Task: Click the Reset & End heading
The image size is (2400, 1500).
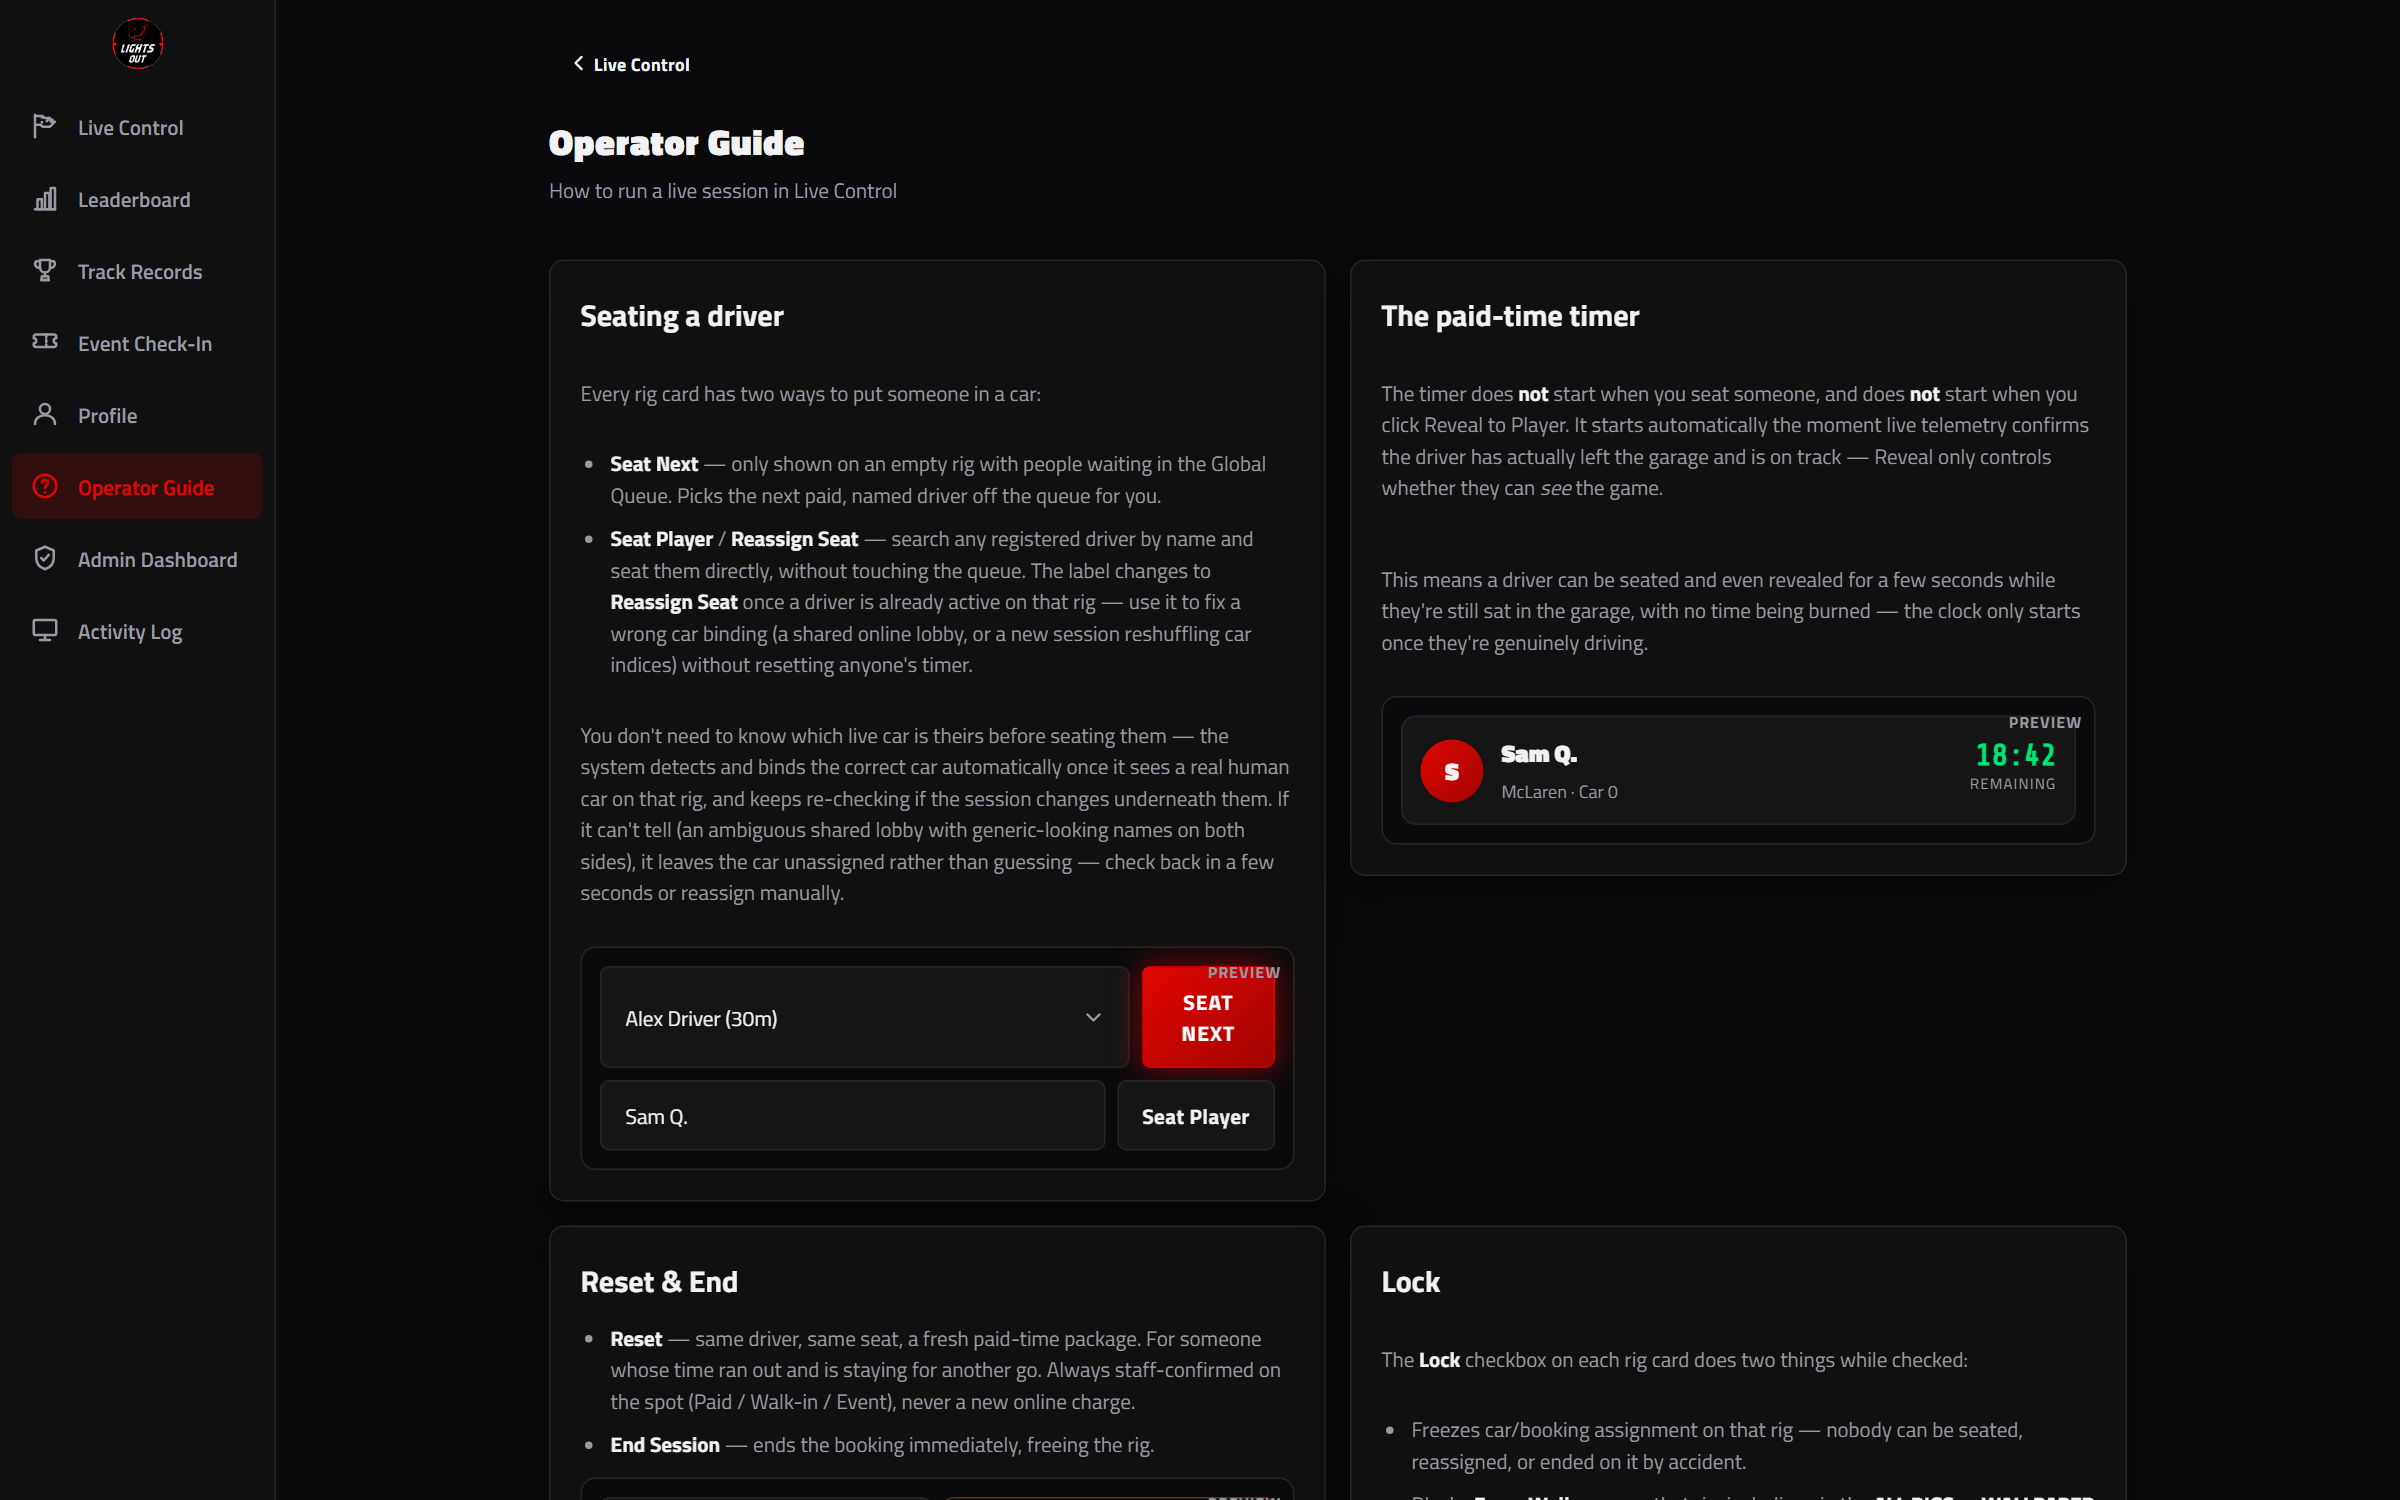Action: (x=659, y=1282)
